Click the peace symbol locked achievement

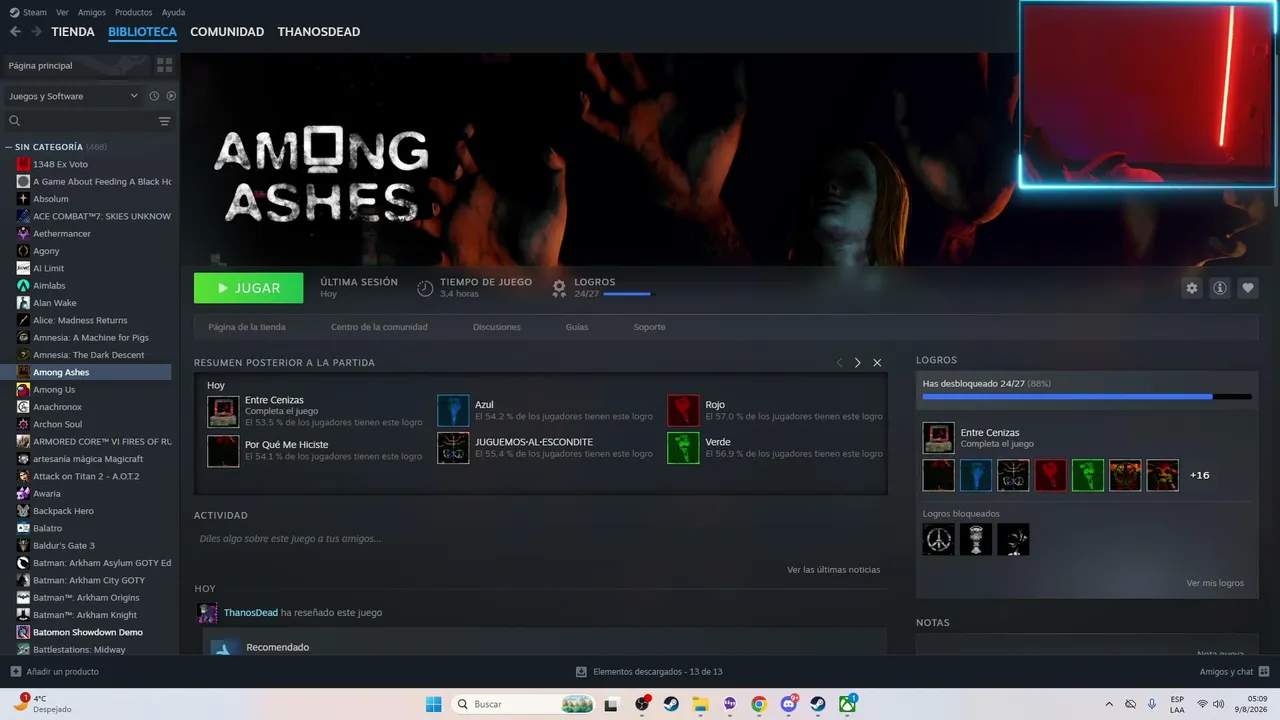pyautogui.click(x=938, y=540)
